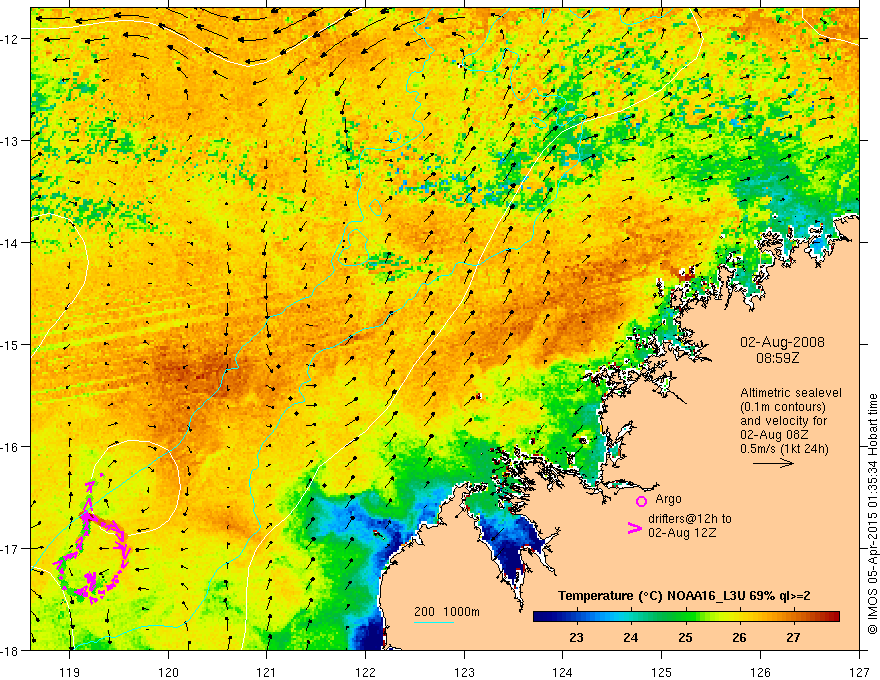The image size is (880, 680).
Task: Click longitude axis label 126
Action: 760,672
